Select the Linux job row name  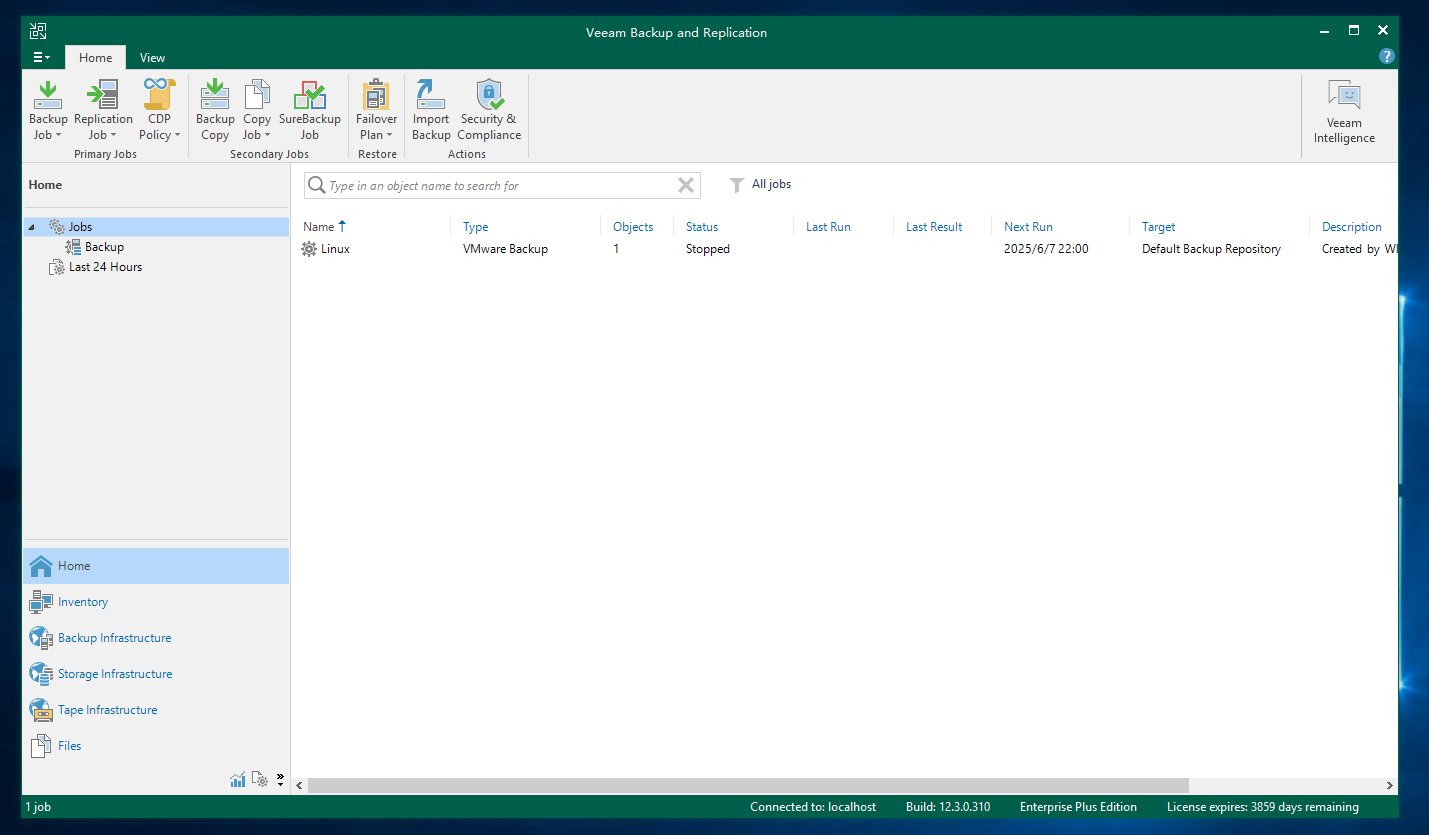tap(335, 249)
